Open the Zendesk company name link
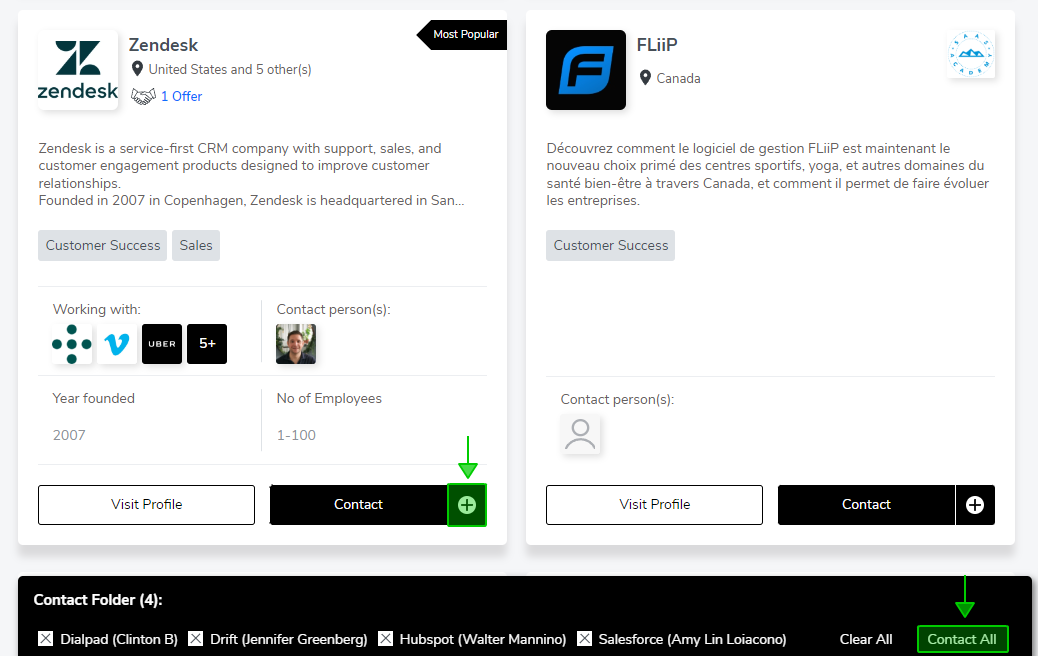The image size is (1038, 656). pyautogui.click(x=164, y=45)
